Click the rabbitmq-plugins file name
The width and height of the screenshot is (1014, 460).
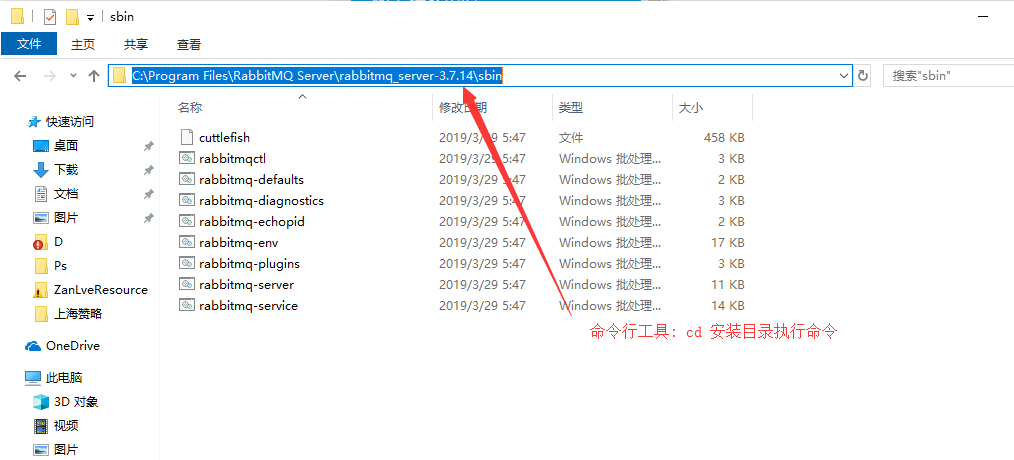tap(250, 263)
